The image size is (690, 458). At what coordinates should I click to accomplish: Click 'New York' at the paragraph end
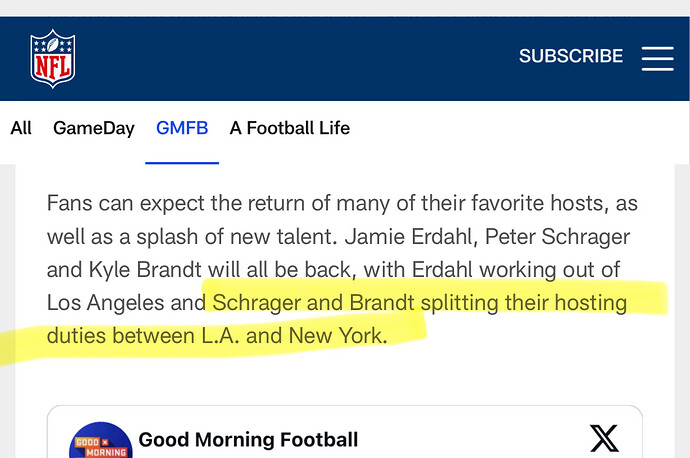[335, 335]
